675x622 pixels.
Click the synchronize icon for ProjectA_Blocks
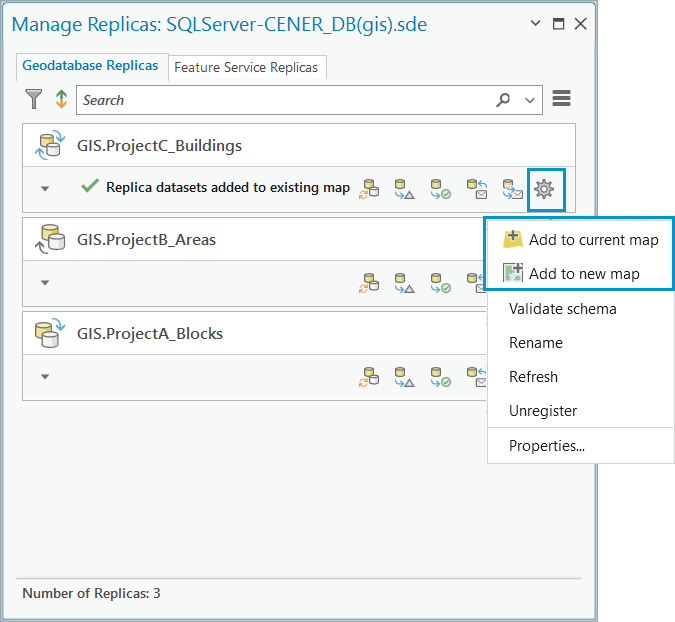tap(370, 377)
